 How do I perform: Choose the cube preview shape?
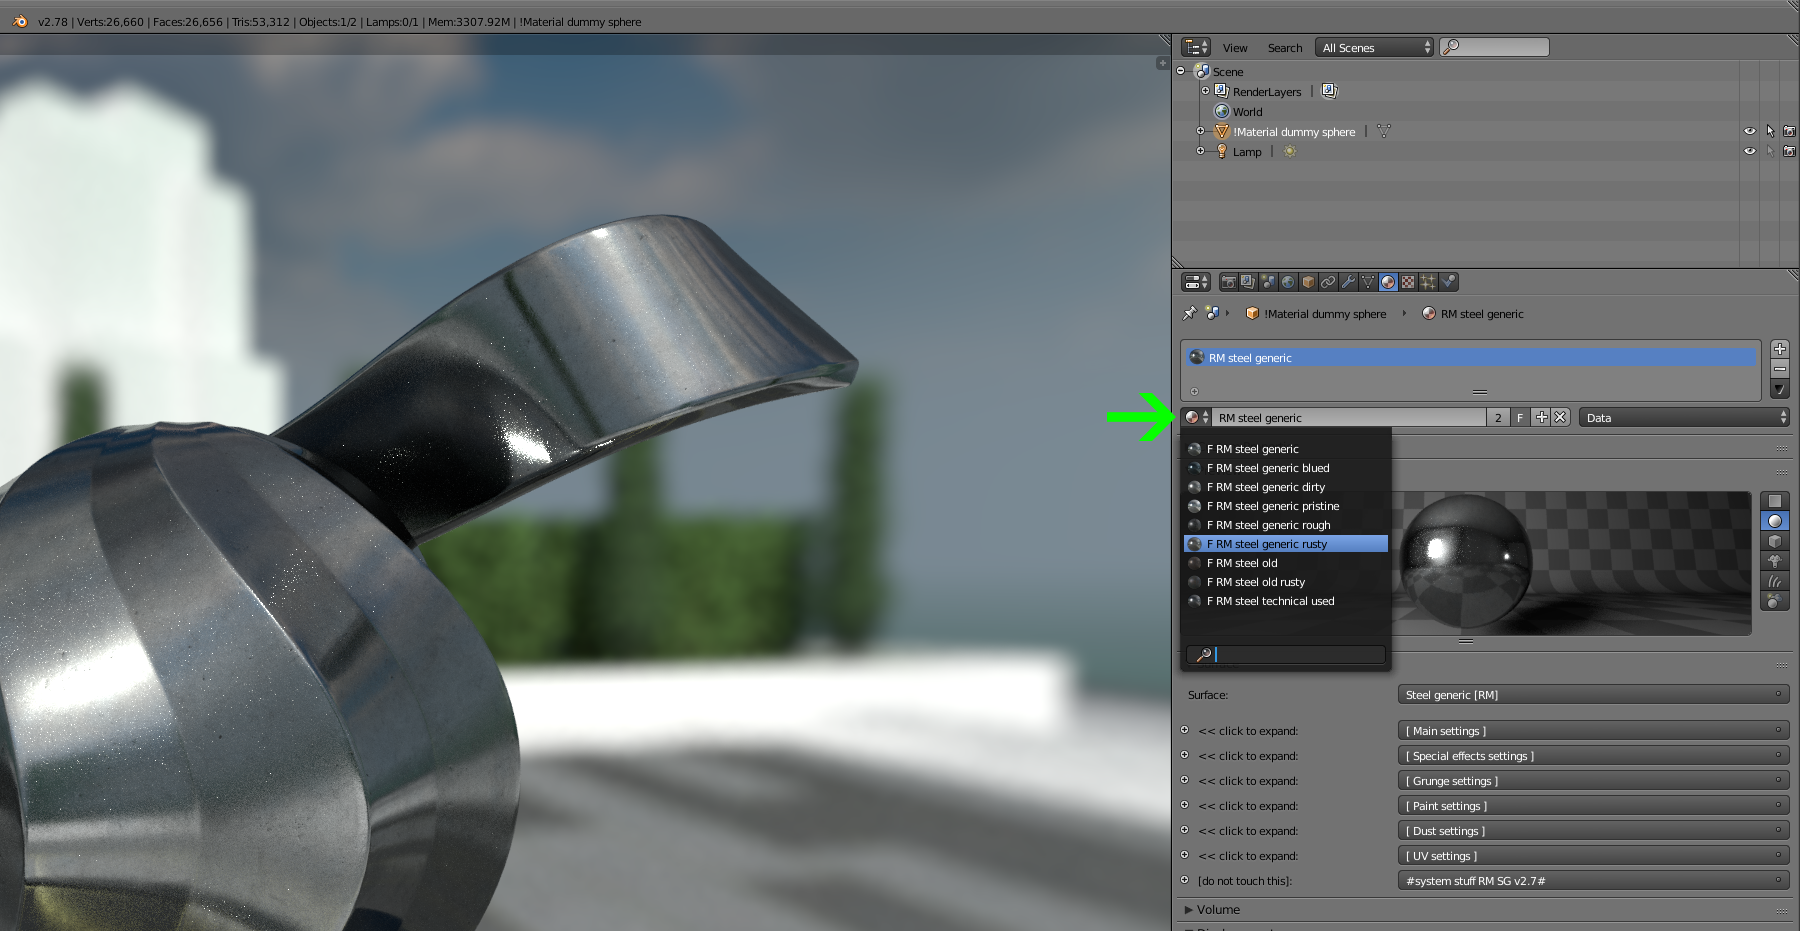pos(1775,541)
